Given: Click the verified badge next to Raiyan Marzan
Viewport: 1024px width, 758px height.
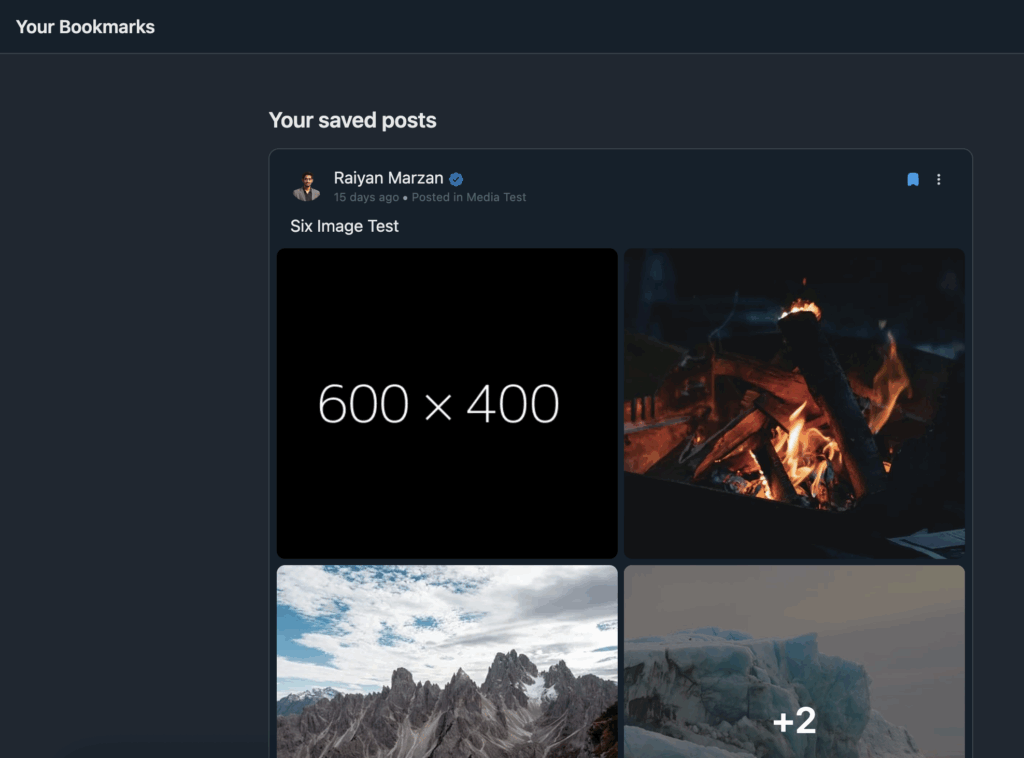Looking at the screenshot, I should [455, 178].
